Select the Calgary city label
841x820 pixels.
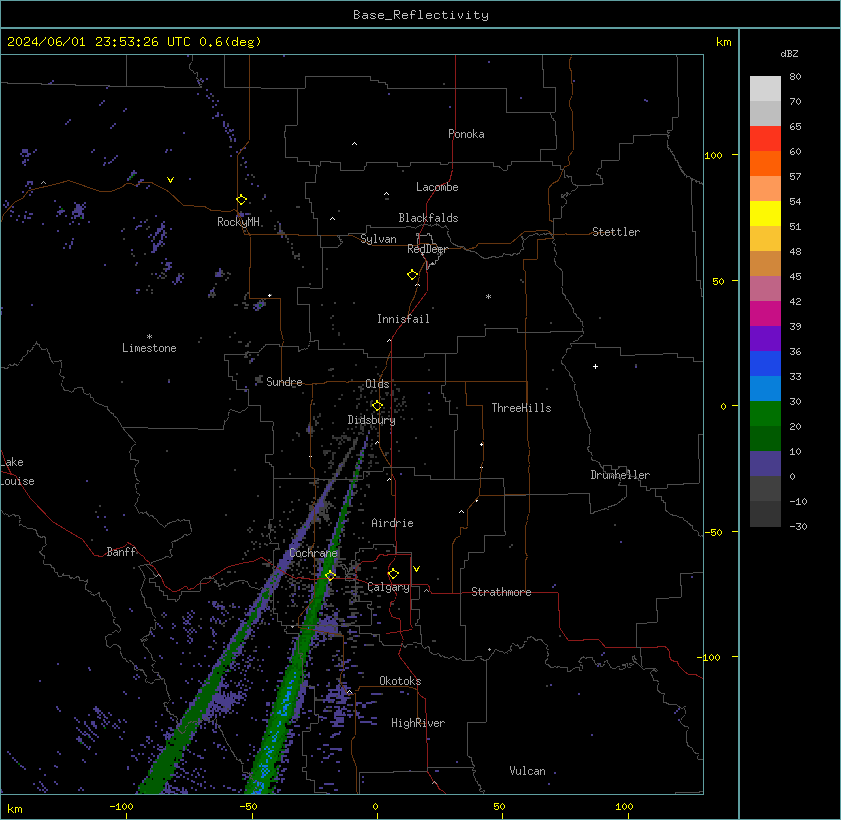(388, 588)
